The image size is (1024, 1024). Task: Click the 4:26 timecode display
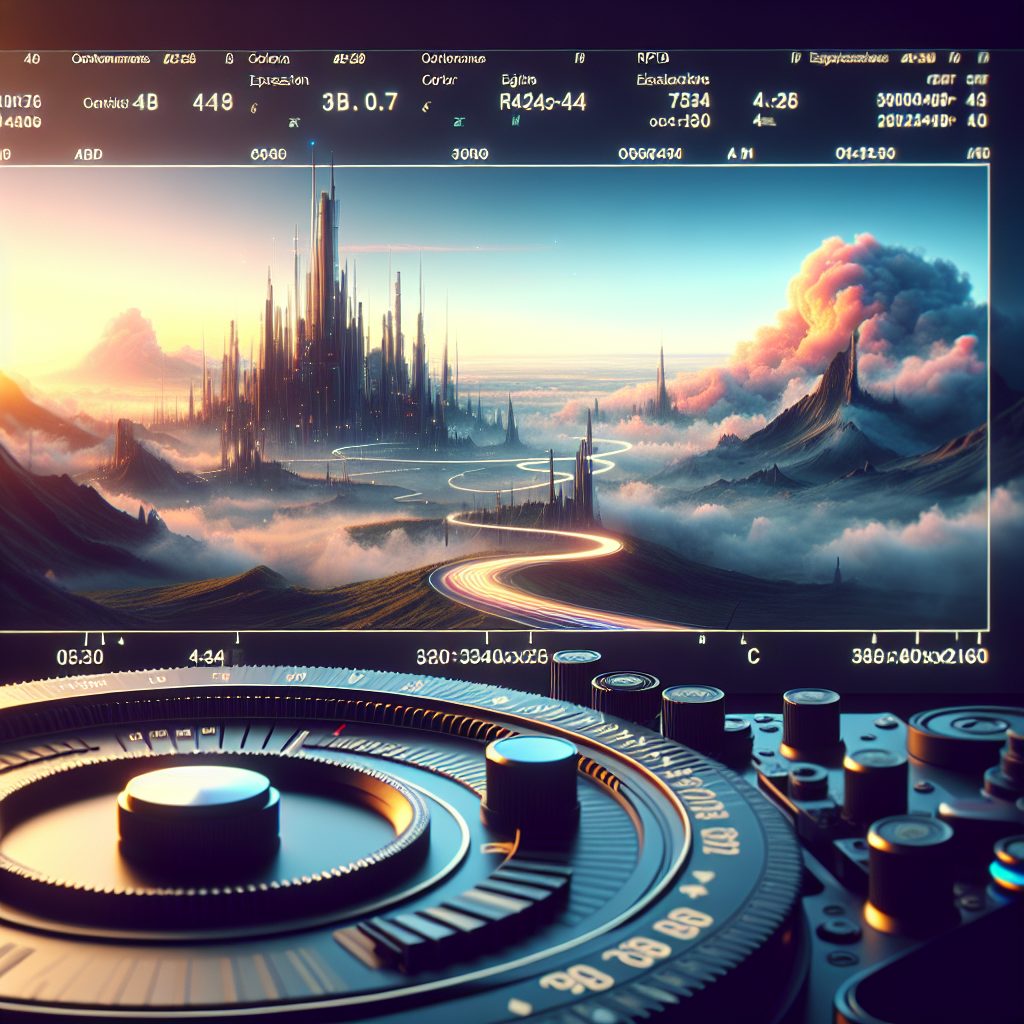click(x=774, y=101)
